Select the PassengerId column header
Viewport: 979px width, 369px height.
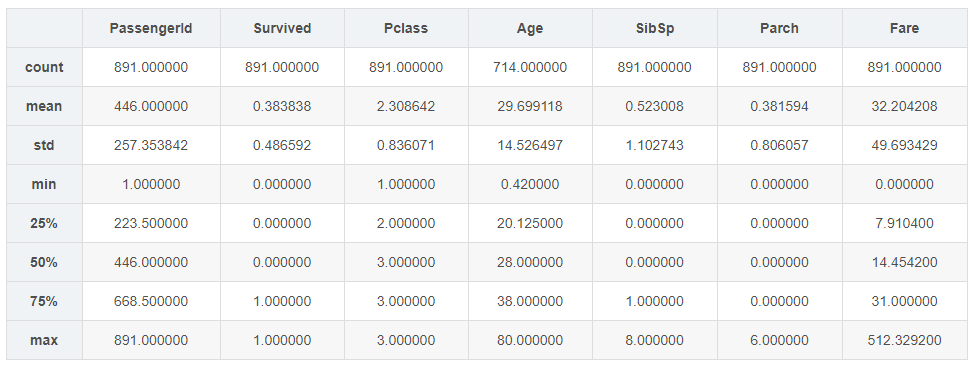tap(150, 28)
